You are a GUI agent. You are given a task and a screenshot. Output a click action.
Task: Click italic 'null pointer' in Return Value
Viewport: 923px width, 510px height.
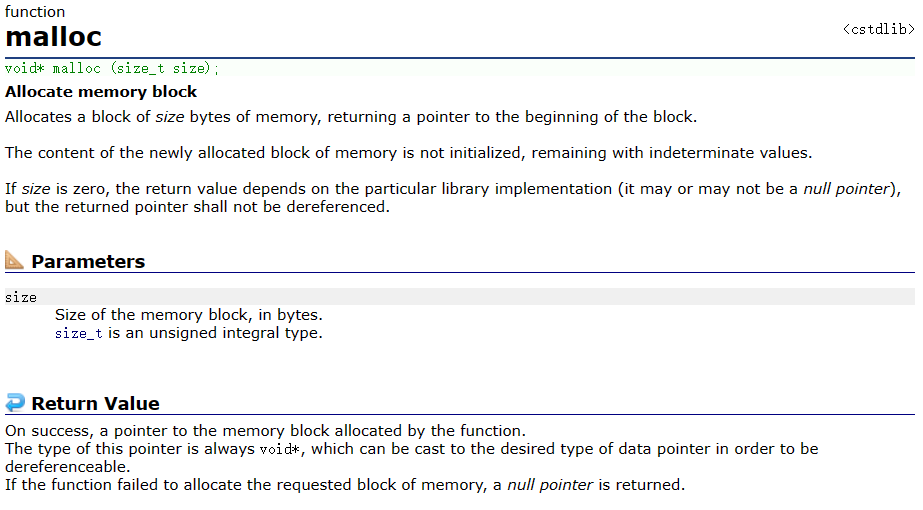[550, 485]
